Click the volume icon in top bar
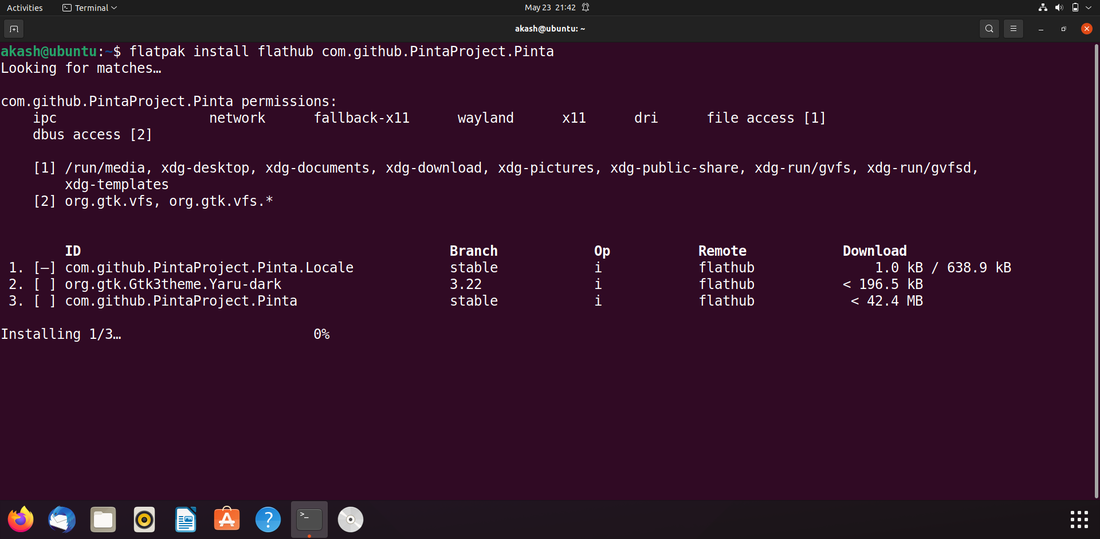 tap(1058, 7)
